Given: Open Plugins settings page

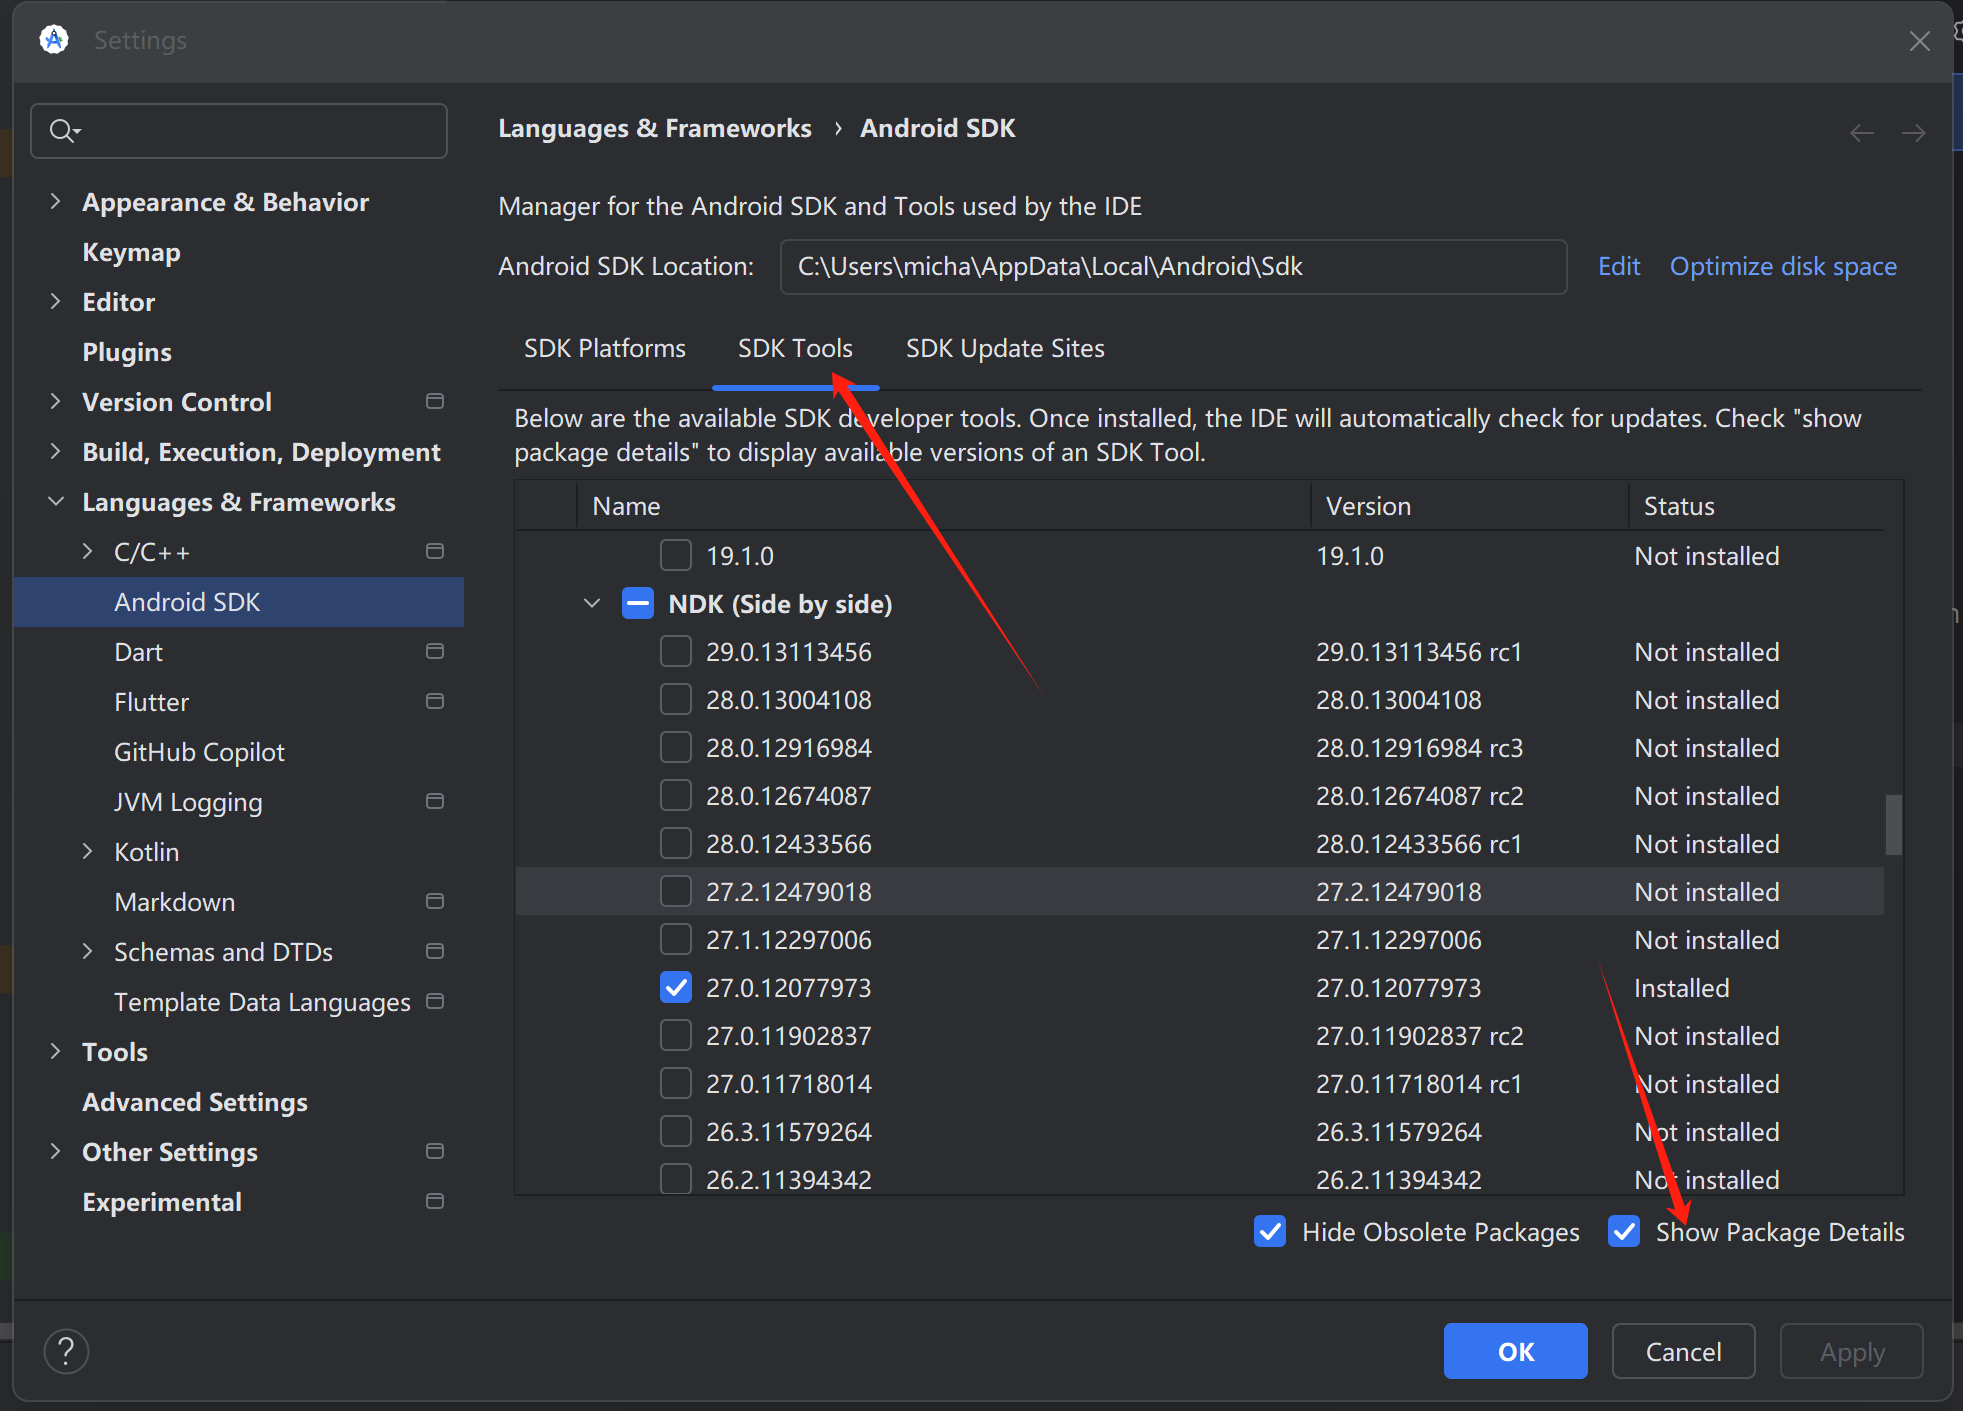Looking at the screenshot, I should (127, 352).
